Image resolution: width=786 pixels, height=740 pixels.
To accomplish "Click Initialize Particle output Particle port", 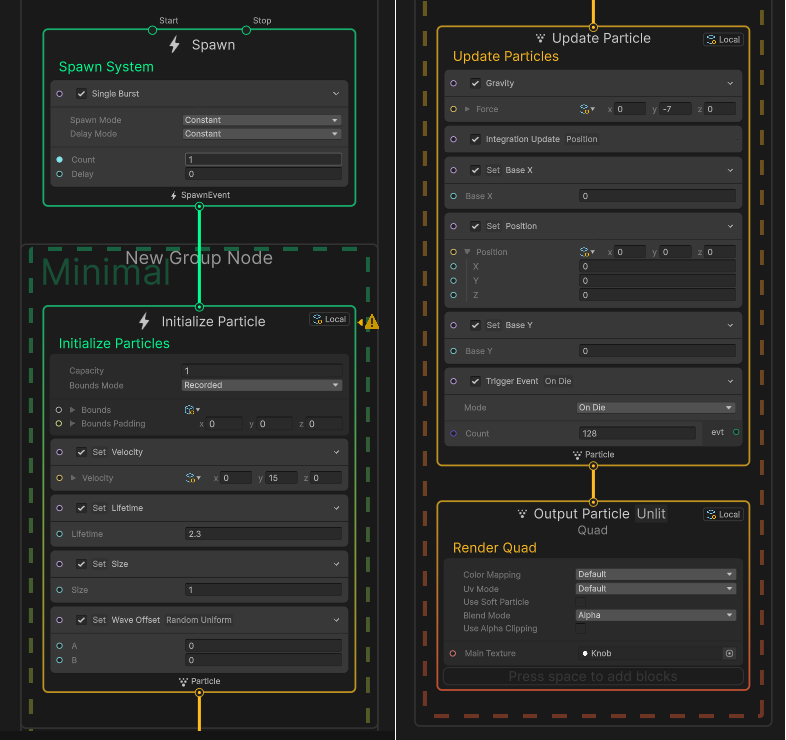I will (x=200, y=692).
